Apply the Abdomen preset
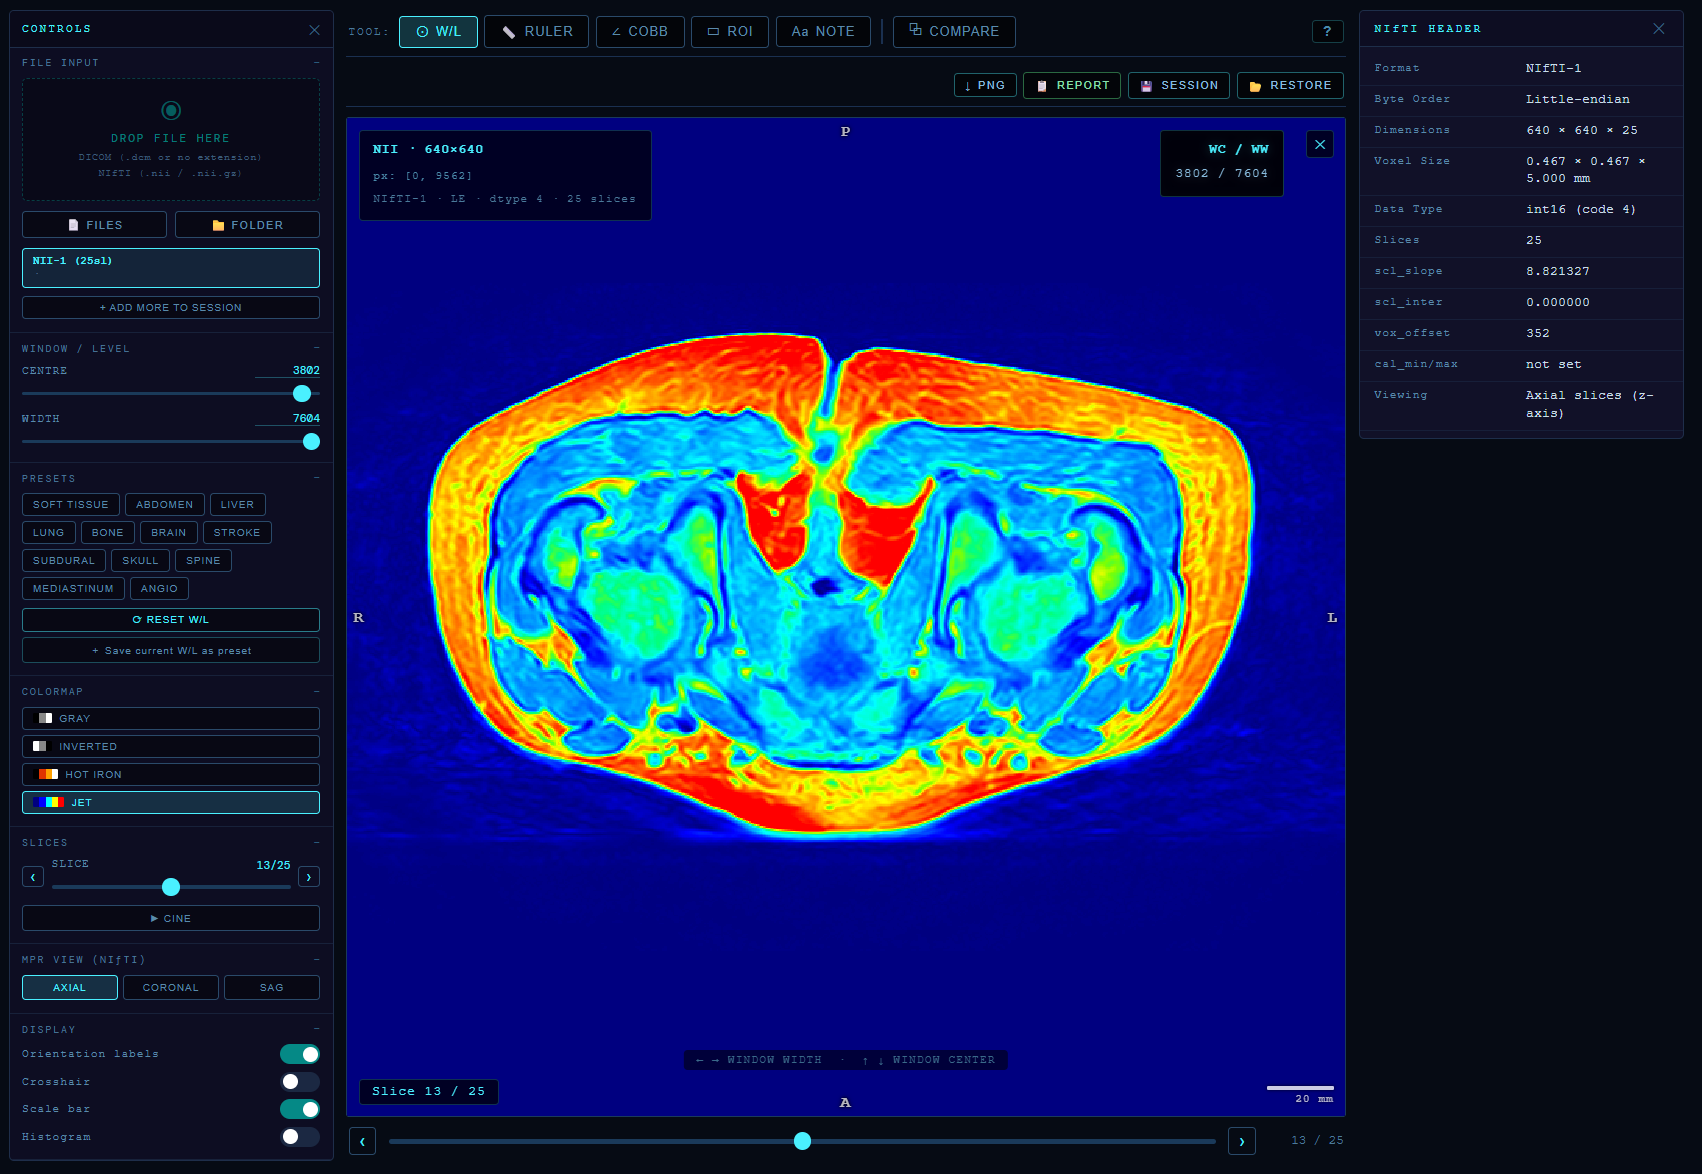 (x=165, y=505)
